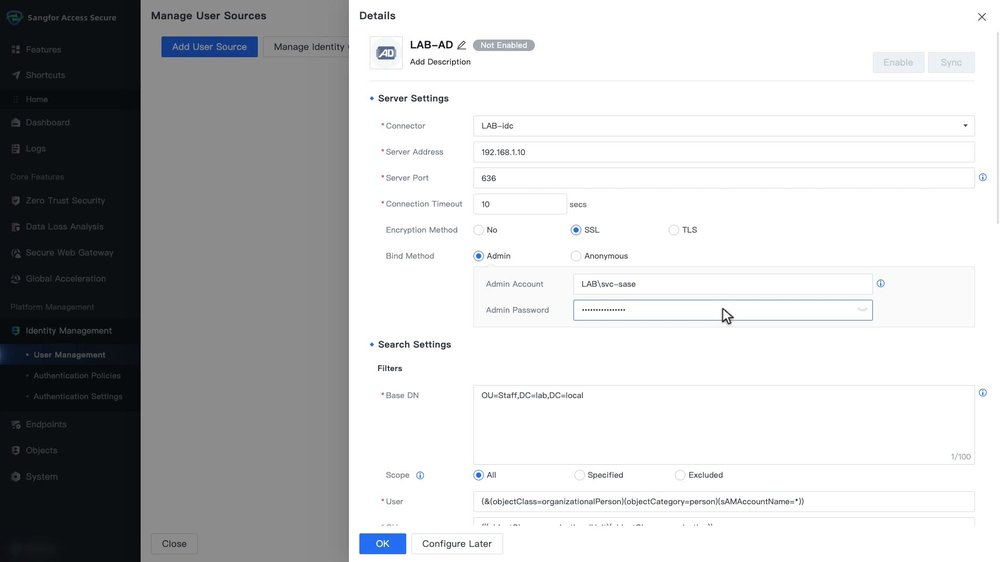Click the User filter input field

point(723,501)
